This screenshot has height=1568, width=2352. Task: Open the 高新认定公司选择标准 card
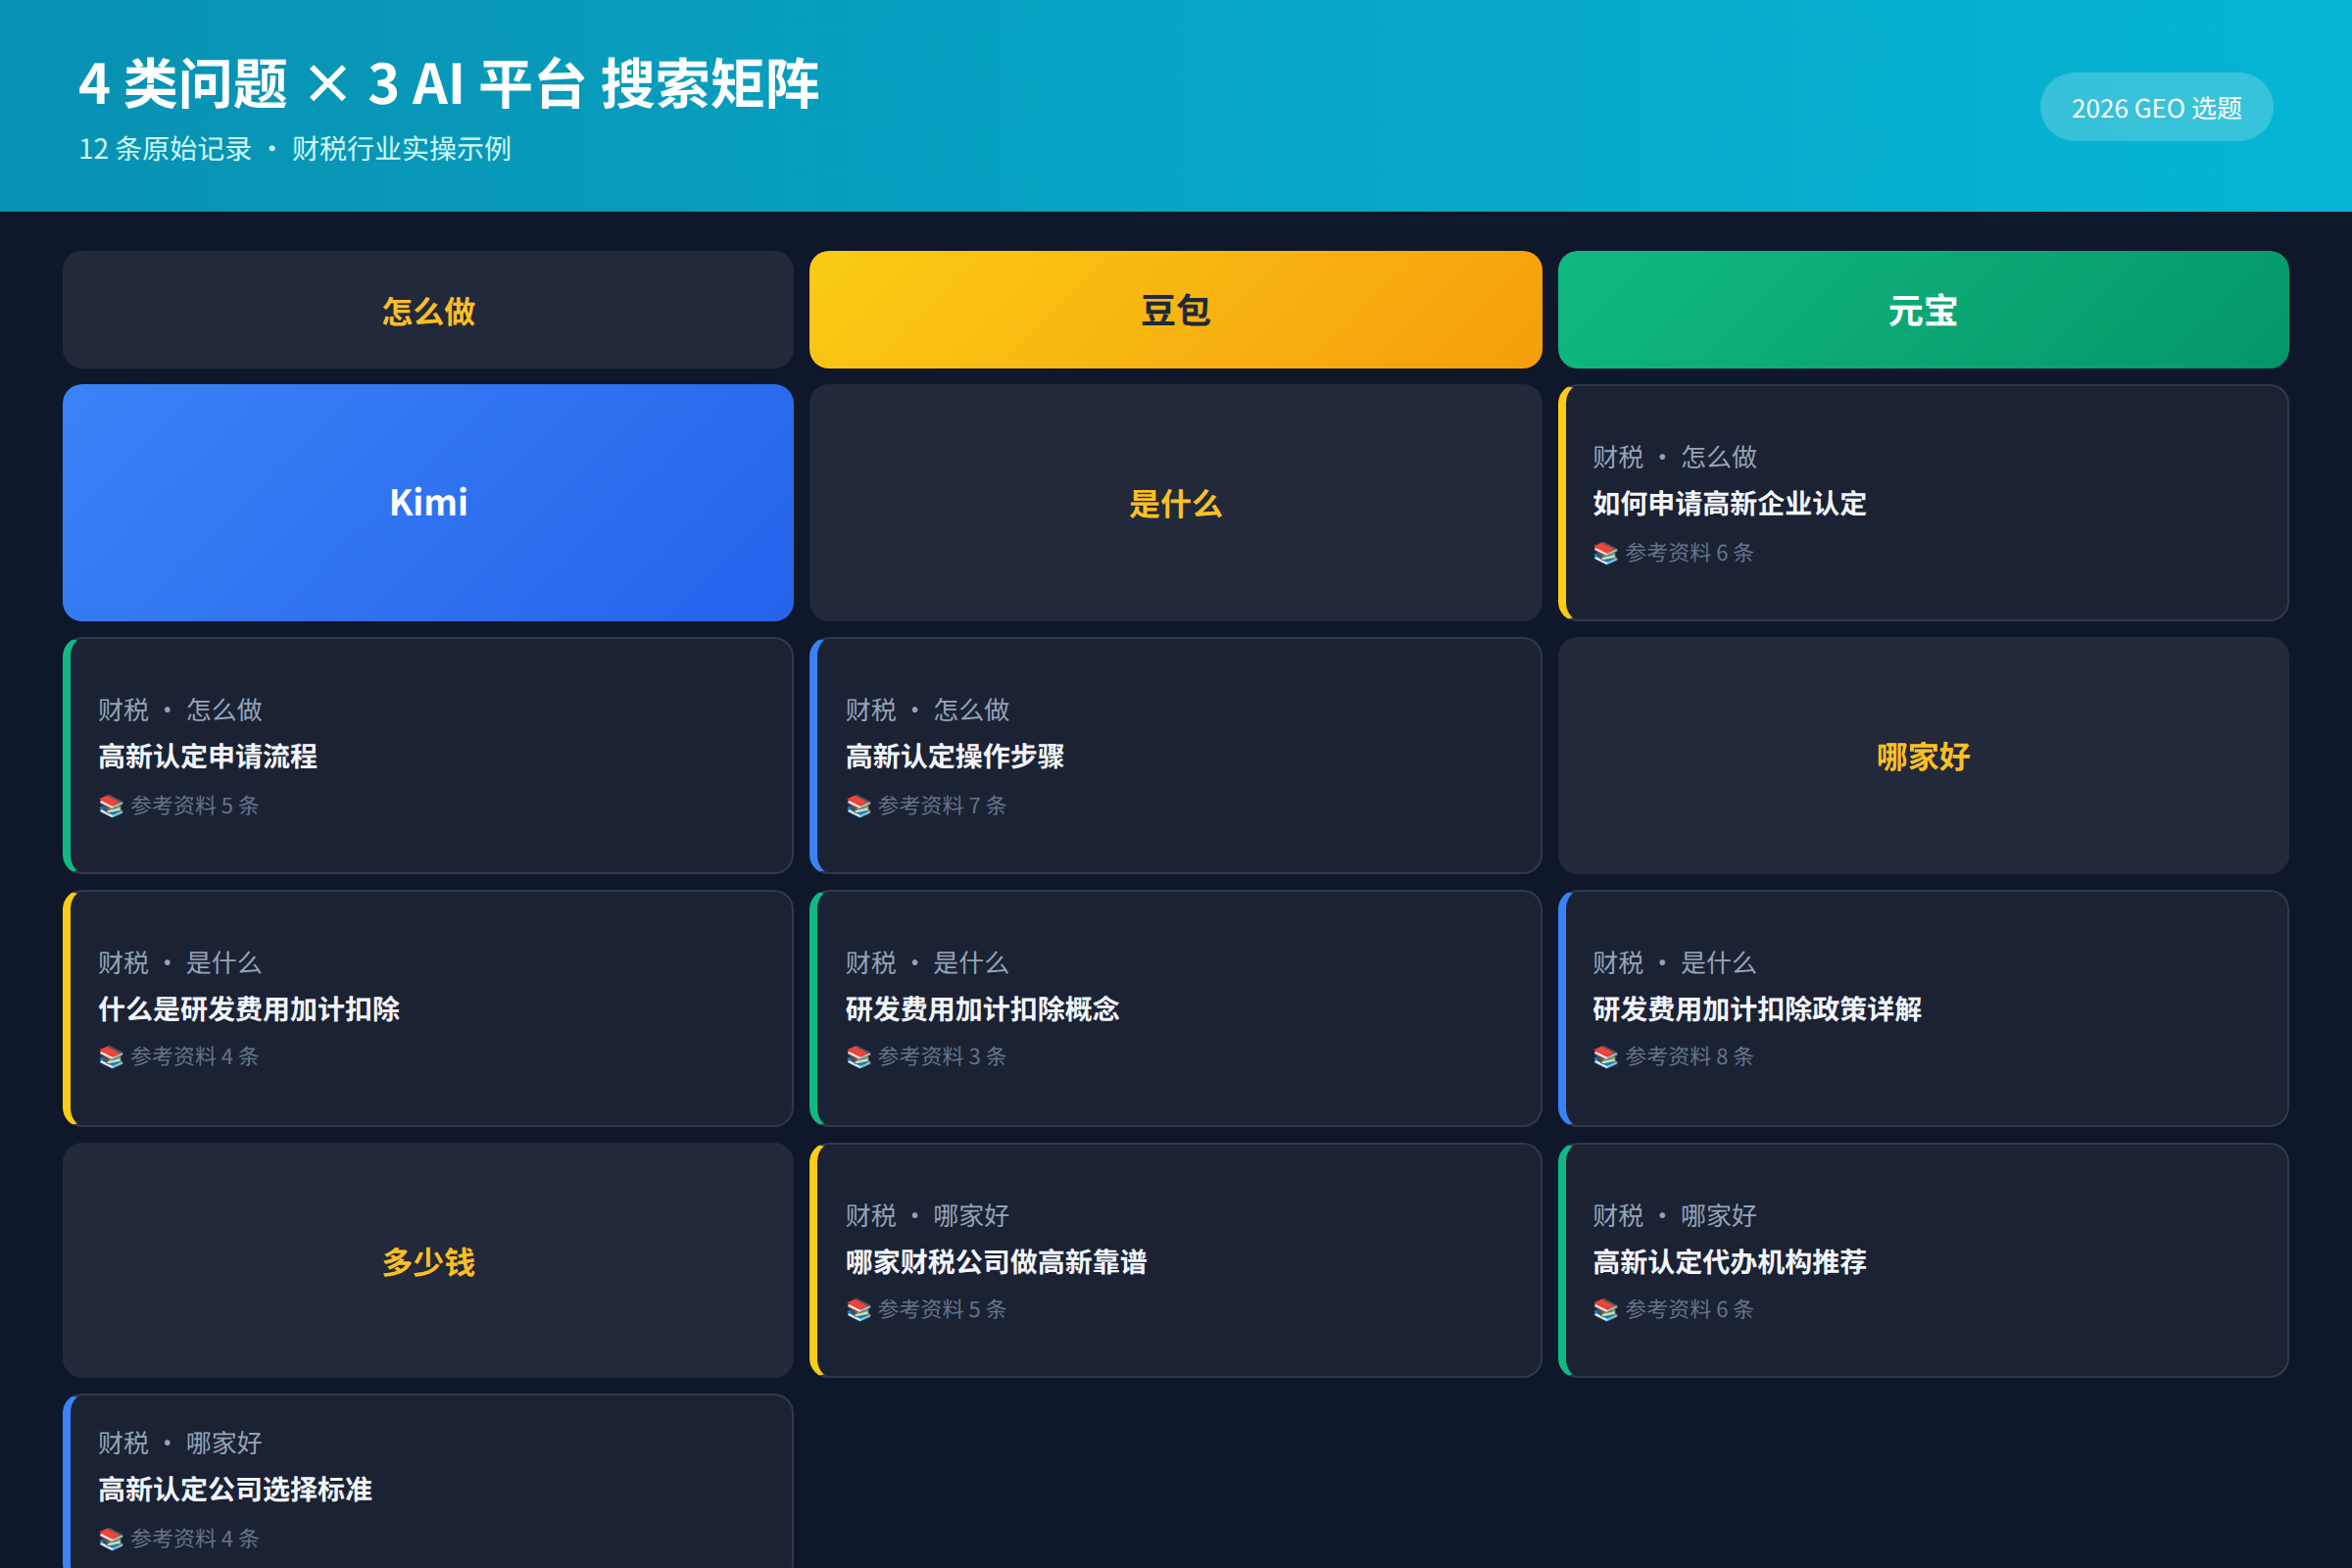click(x=428, y=1482)
